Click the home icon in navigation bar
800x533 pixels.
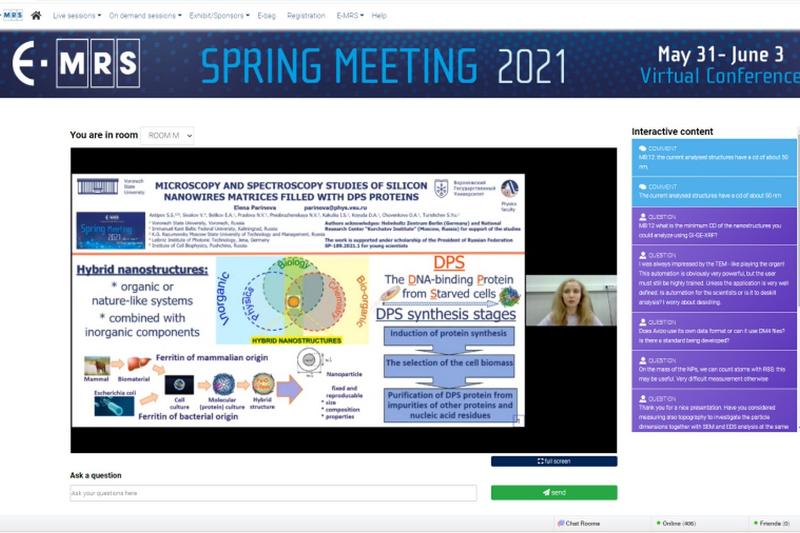(36, 16)
